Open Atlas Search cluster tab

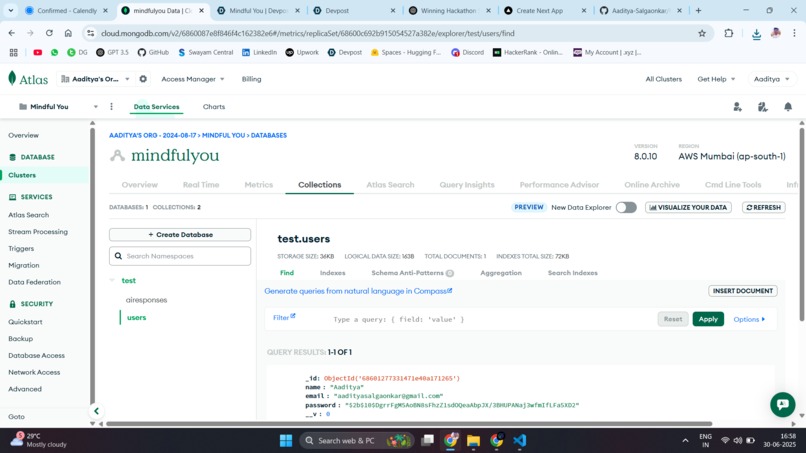pos(390,185)
